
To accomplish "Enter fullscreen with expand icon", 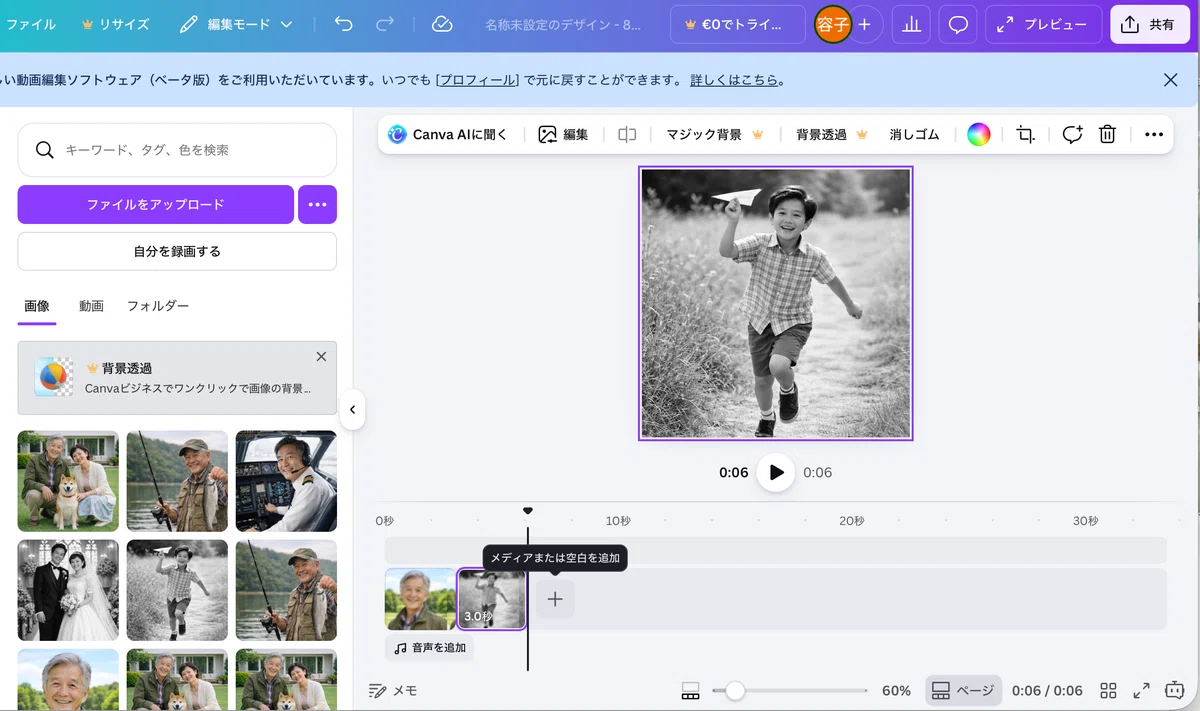I will [1141, 690].
